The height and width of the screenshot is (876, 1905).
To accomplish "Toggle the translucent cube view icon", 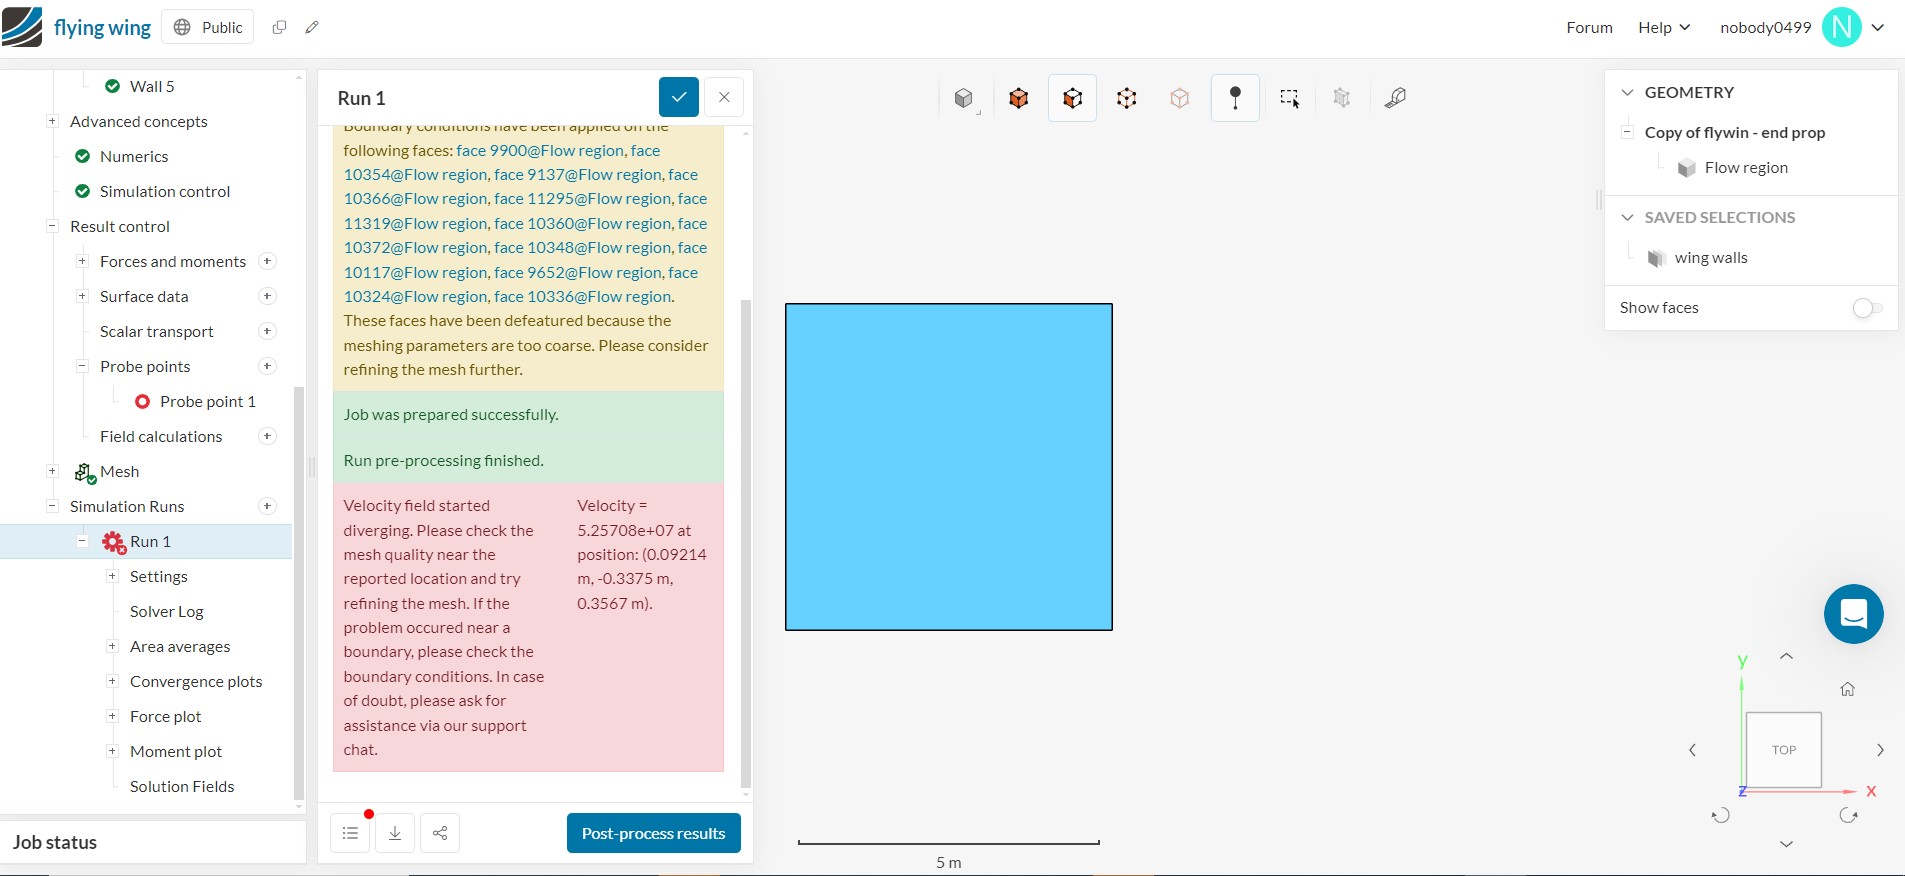I will click(x=1180, y=98).
